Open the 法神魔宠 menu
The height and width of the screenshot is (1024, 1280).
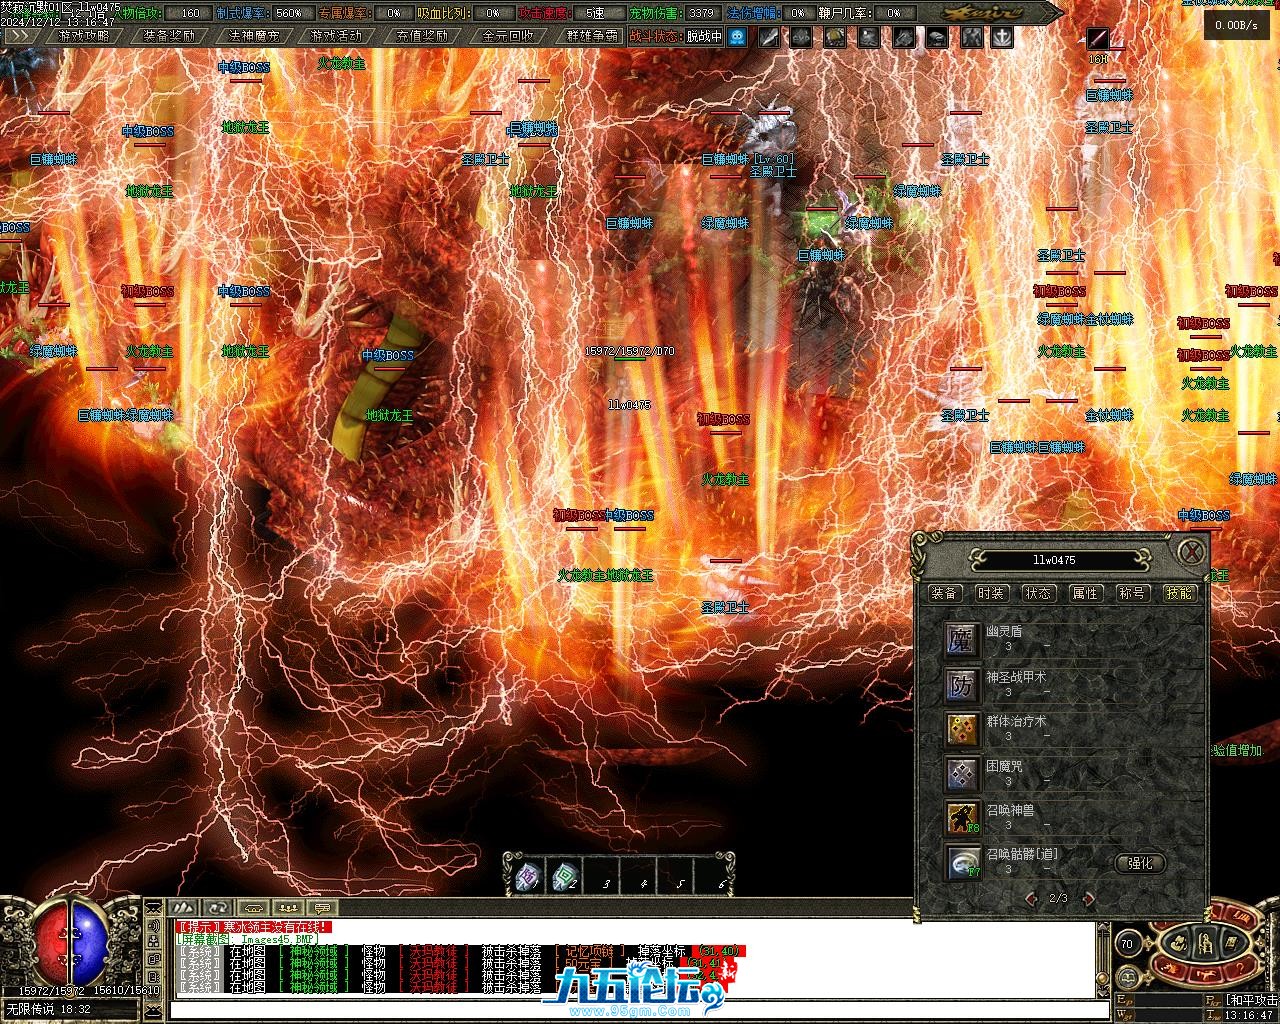click(x=254, y=36)
